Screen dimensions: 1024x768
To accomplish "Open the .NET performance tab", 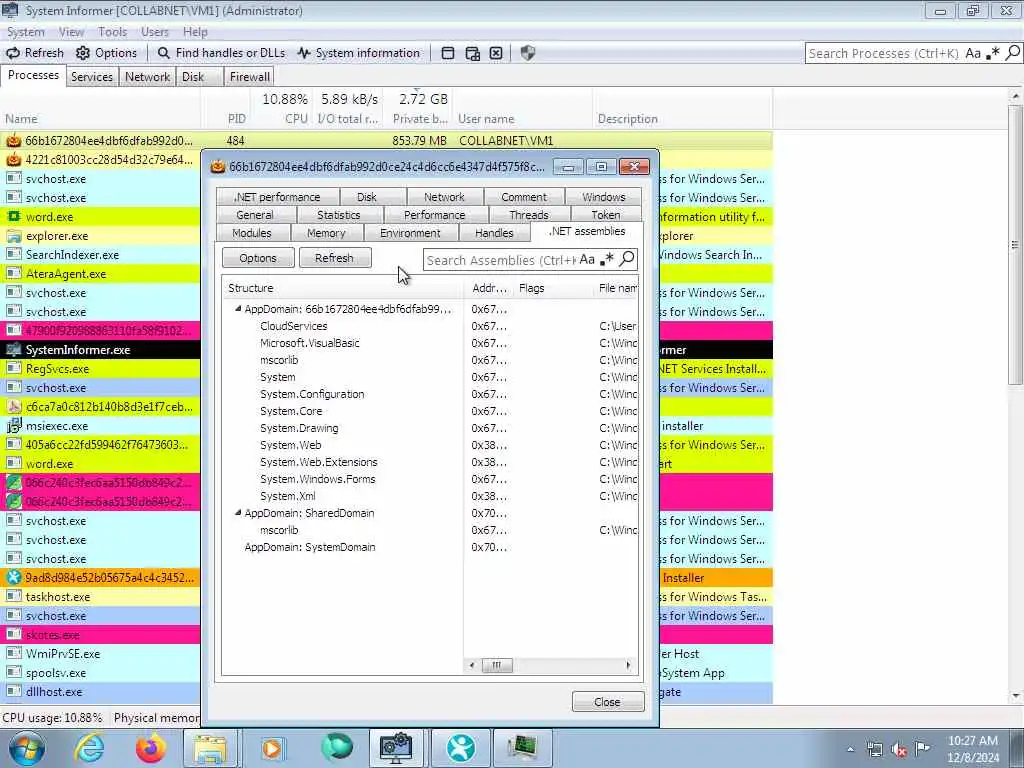I will click(x=278, y=197).
